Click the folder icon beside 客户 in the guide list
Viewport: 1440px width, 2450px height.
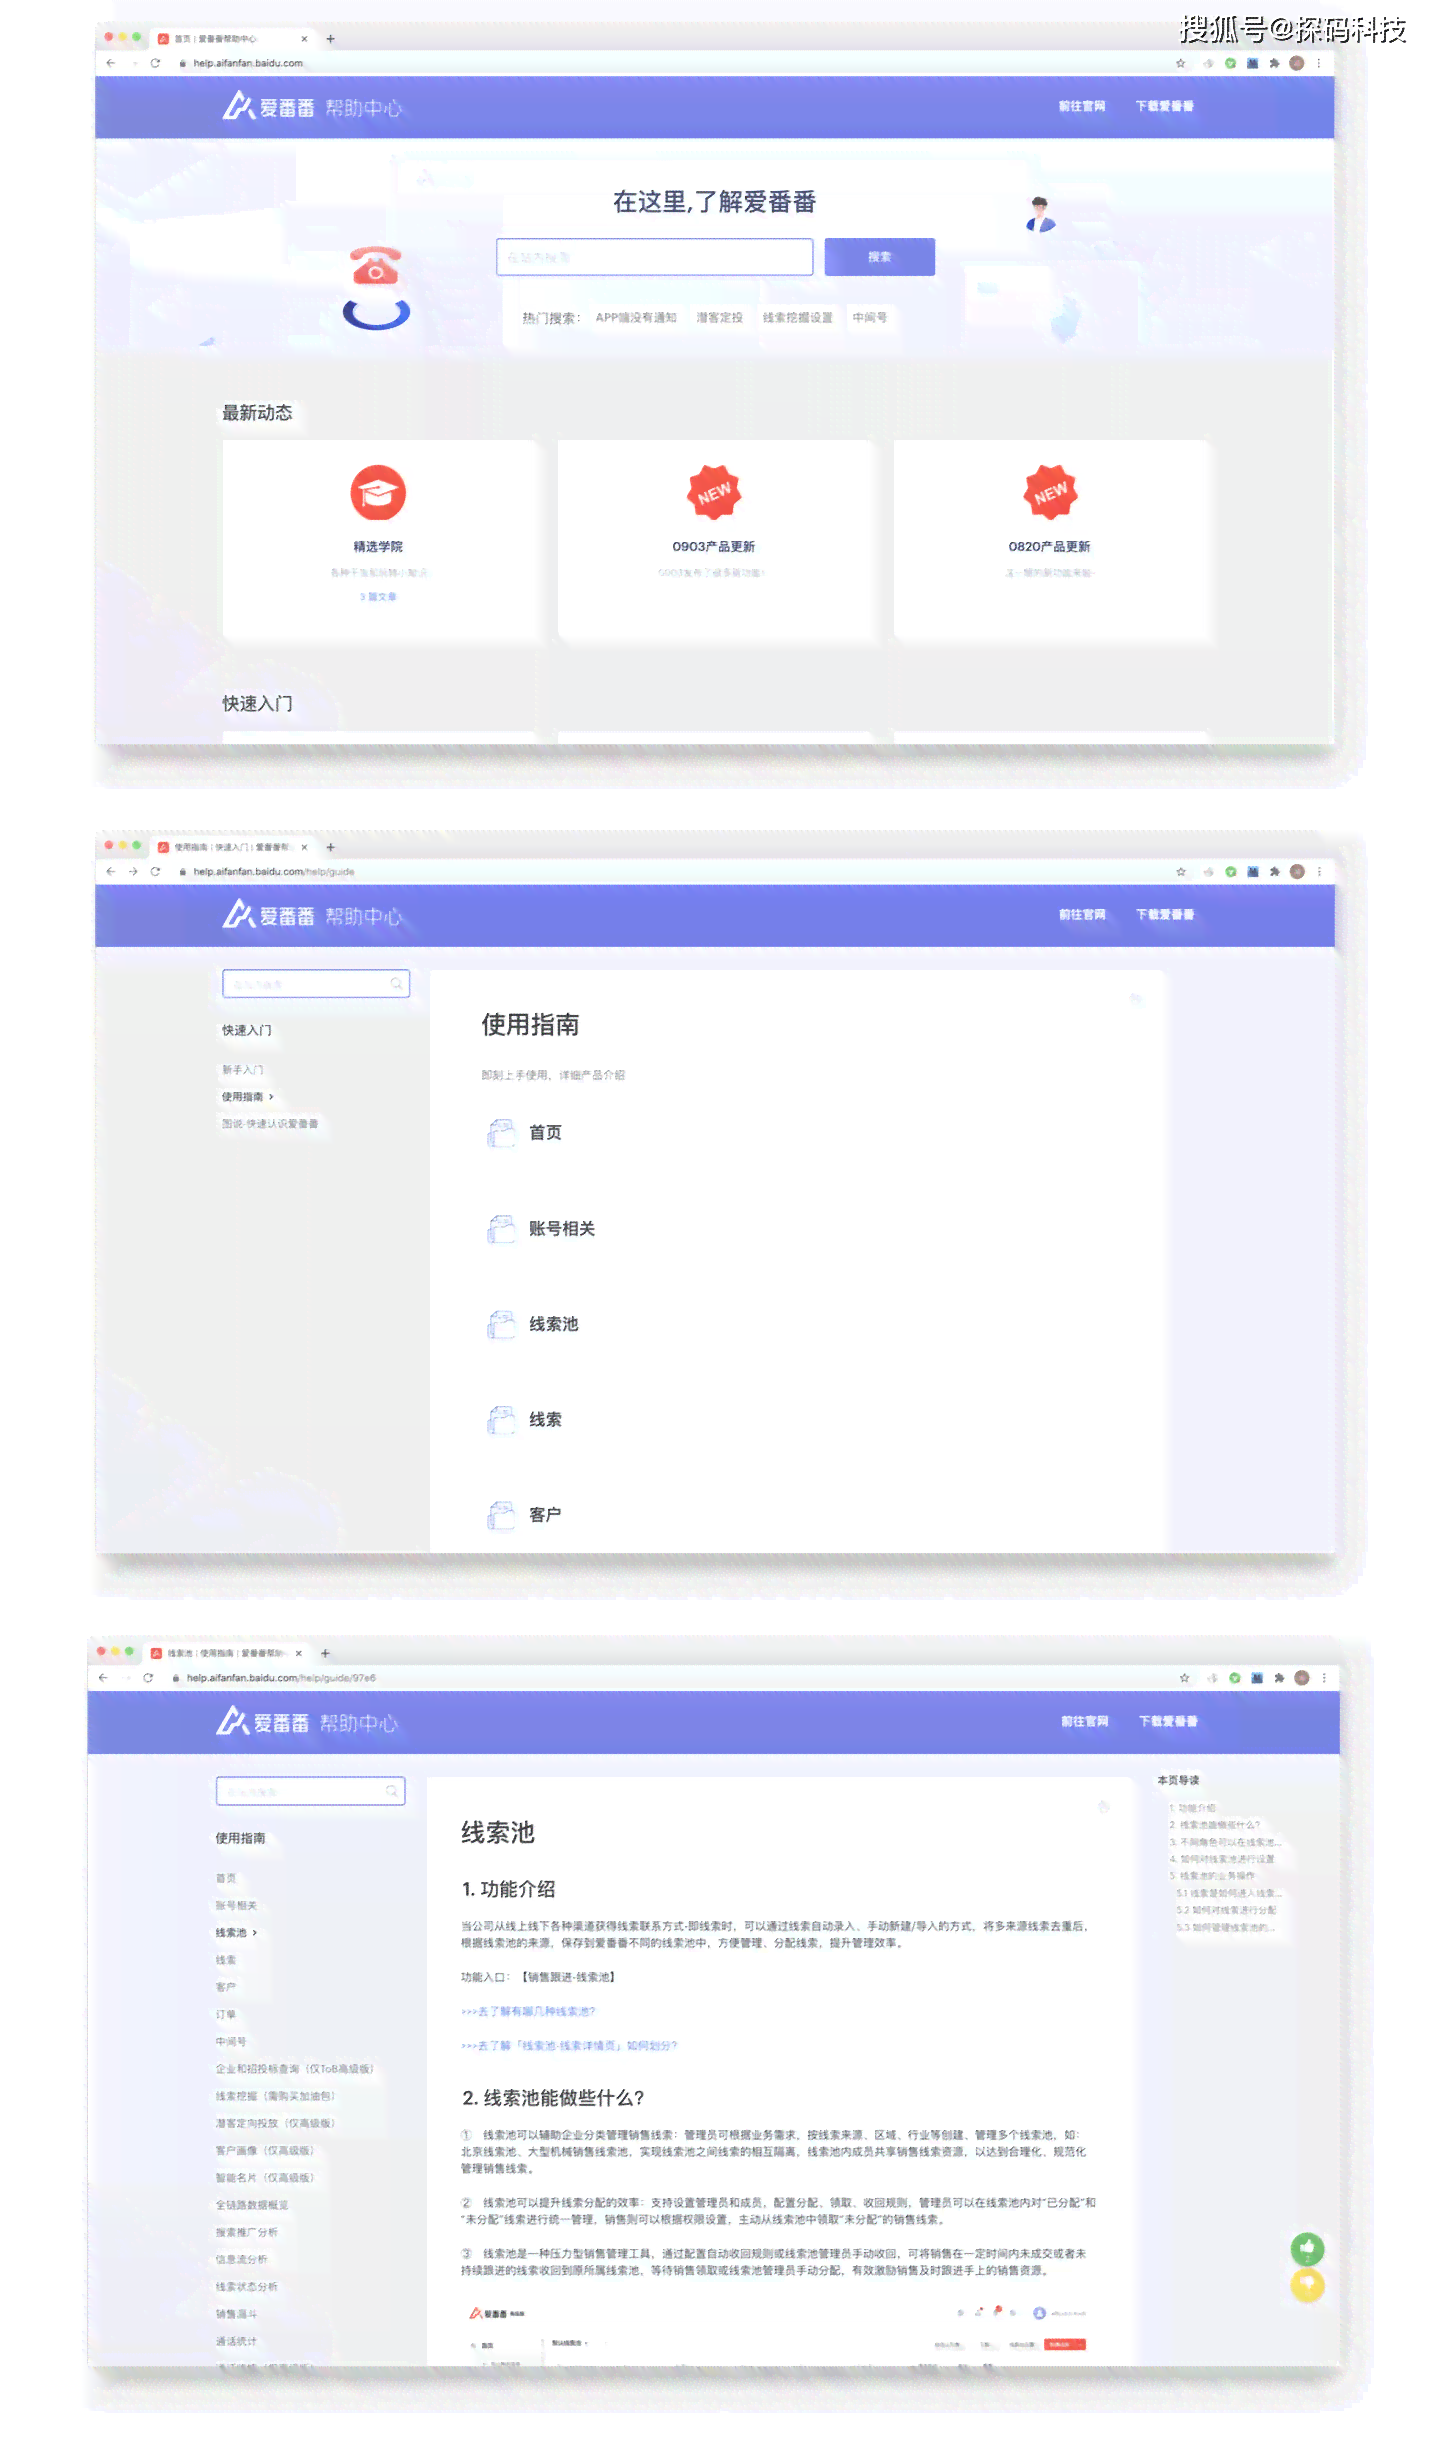click(501, 1515)
